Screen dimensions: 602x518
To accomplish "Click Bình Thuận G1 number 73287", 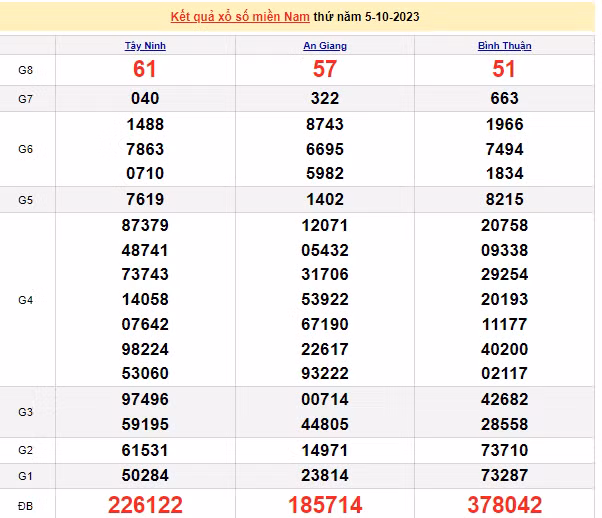I will (504, 473).
